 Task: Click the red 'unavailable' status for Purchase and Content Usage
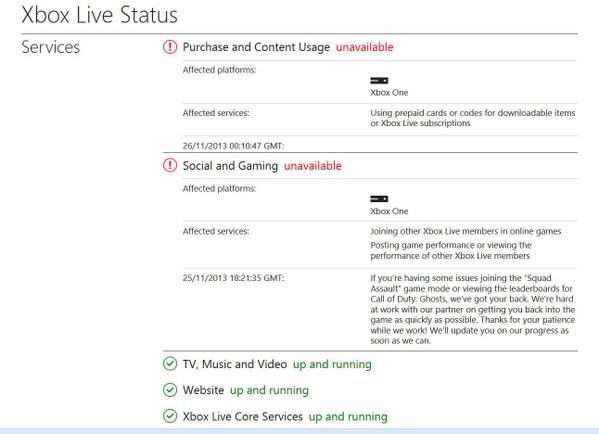364,47
